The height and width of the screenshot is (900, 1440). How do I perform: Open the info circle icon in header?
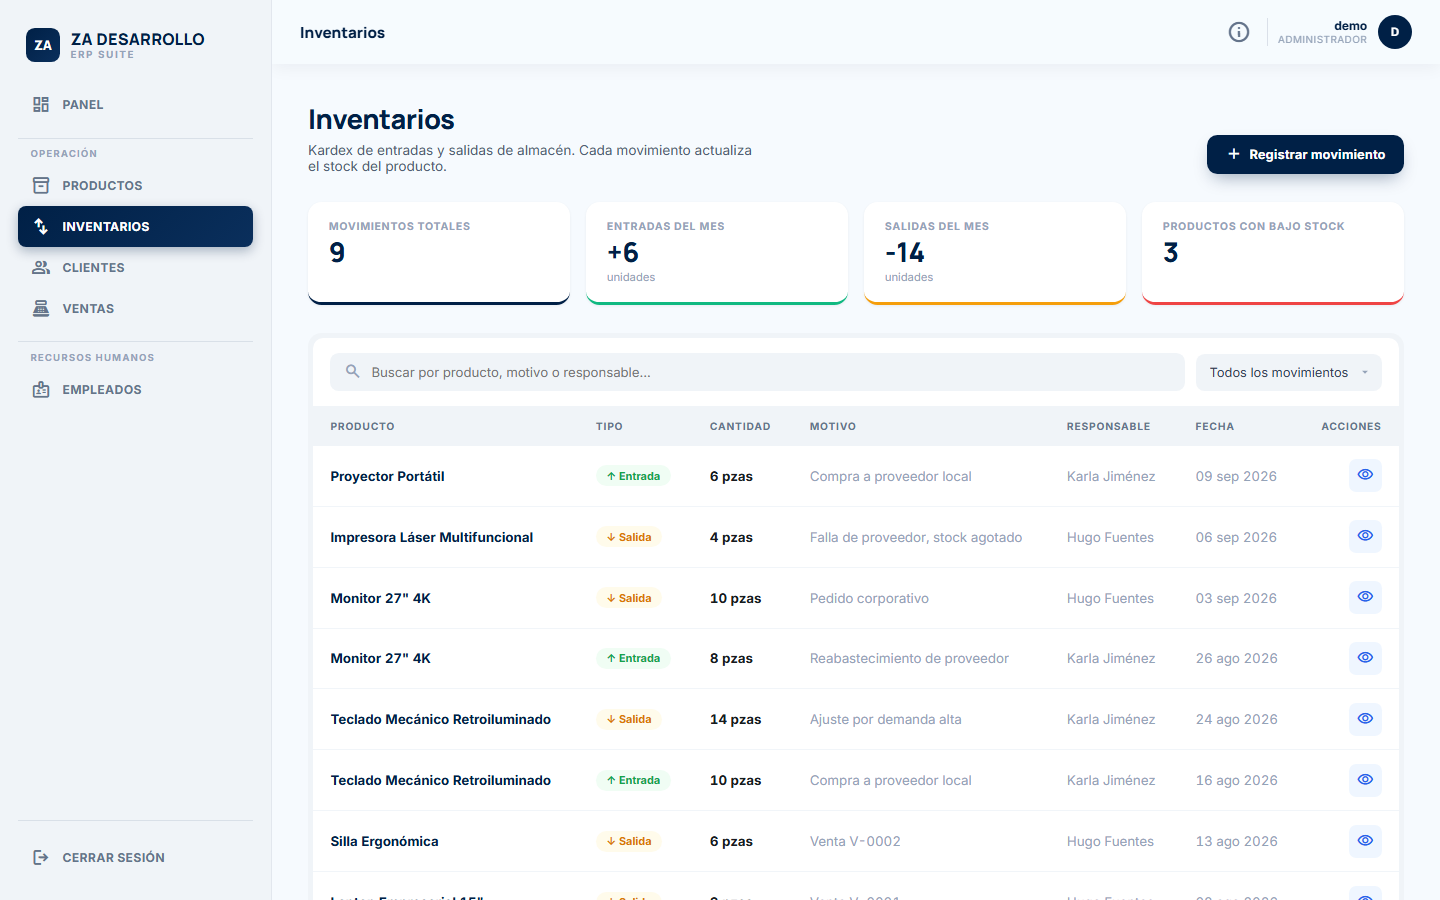click(x=1239, y=32)
